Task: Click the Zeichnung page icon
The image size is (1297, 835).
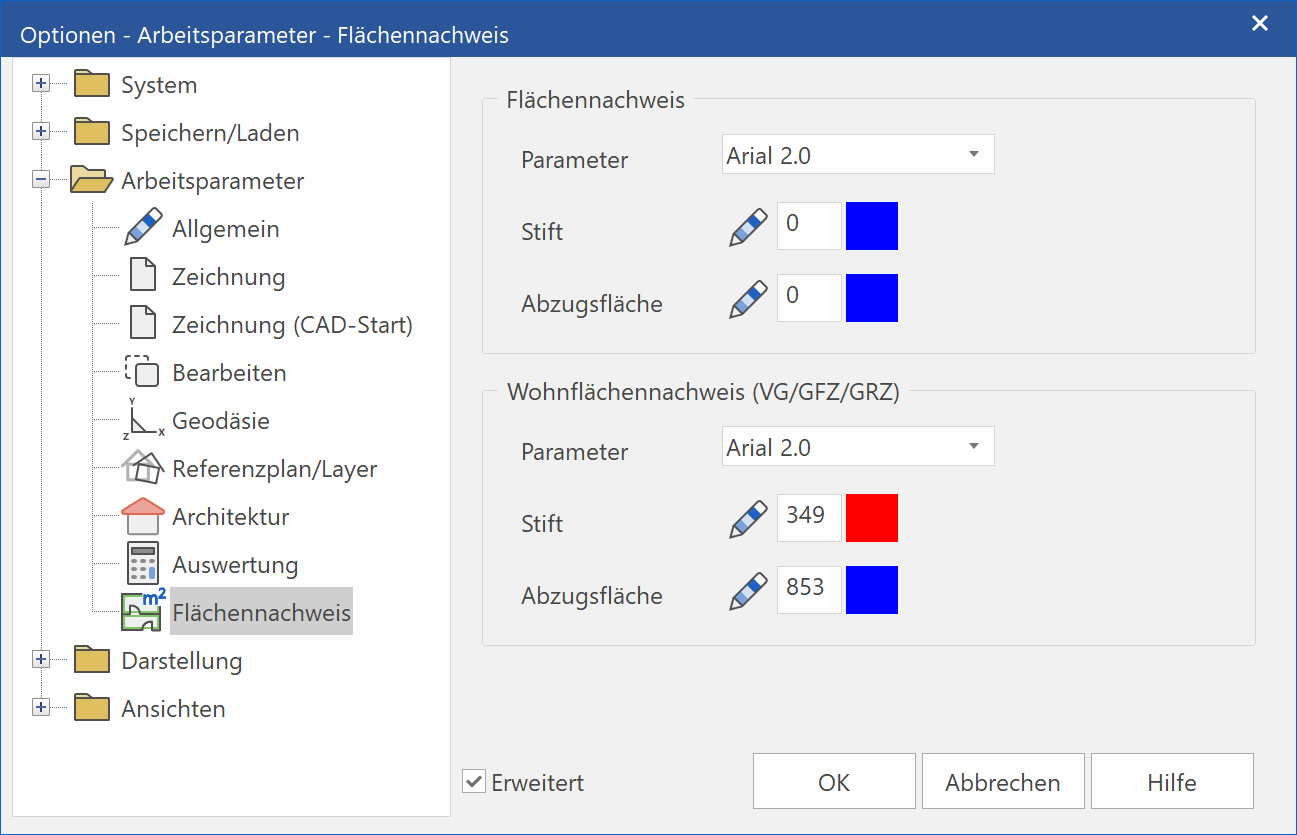Action: coord(144,276)
